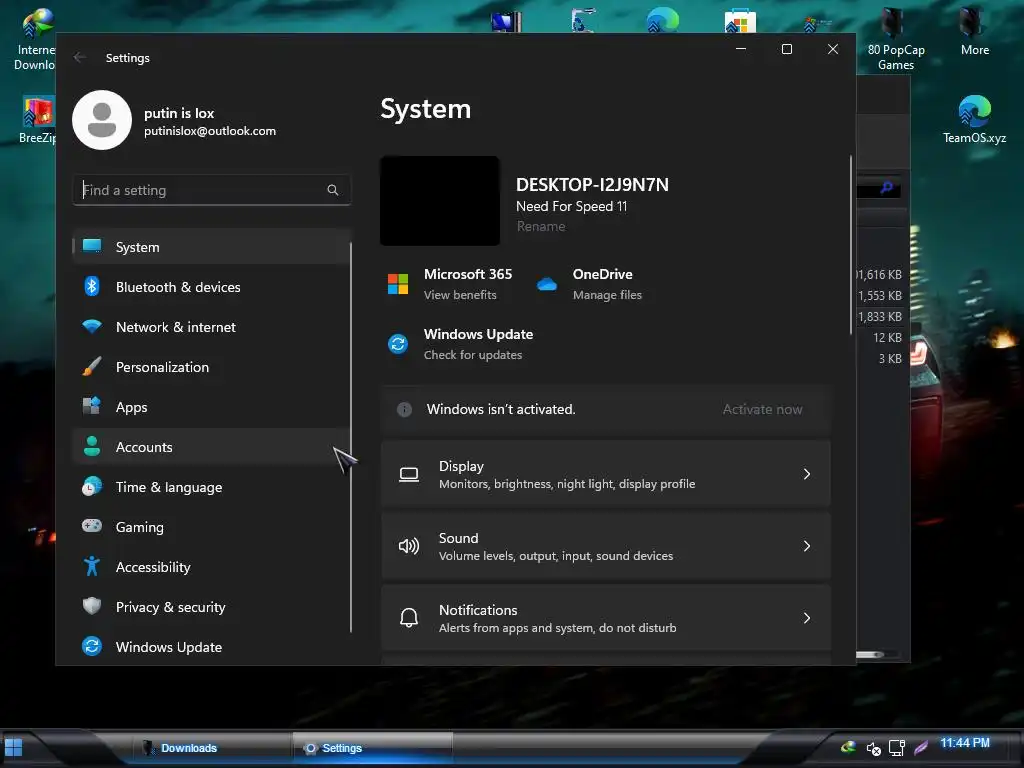Viewport: 1024px width, 768px height.
Task: Click the Time & language clock icon
Action: [x=92, y=487]
